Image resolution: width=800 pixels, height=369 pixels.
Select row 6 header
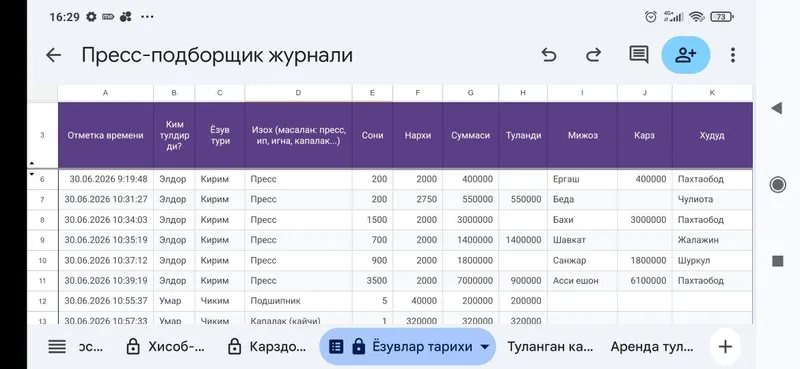[42, 179]
